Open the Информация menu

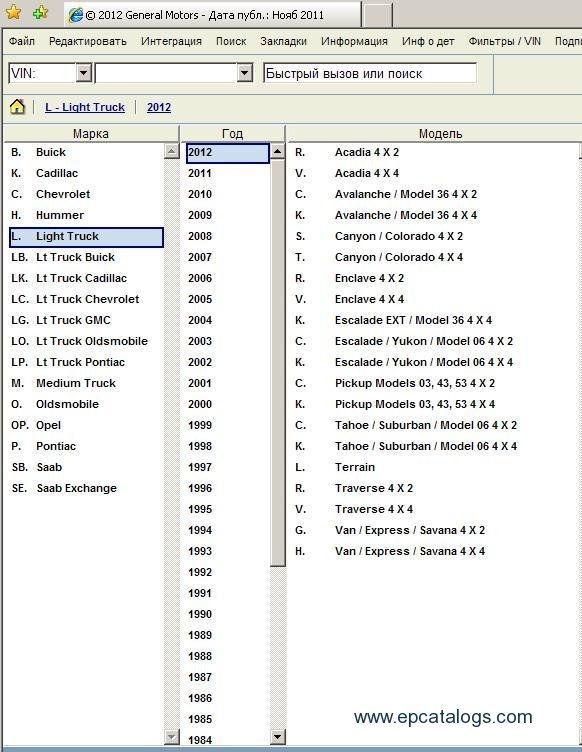pyautogui.click(x=354, y=41)
